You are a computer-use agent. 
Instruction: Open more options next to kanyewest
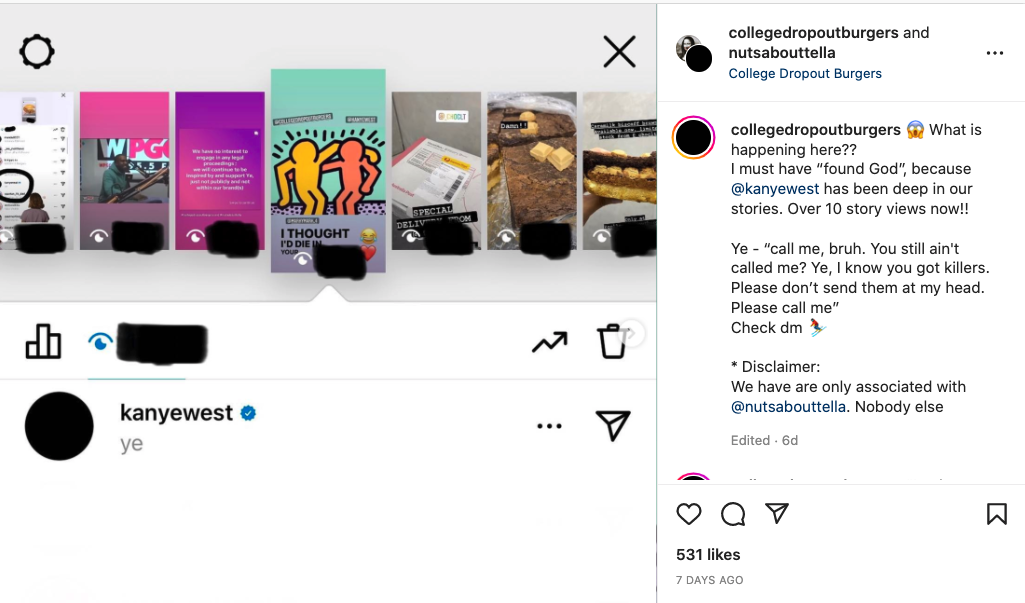coord(549,426)
